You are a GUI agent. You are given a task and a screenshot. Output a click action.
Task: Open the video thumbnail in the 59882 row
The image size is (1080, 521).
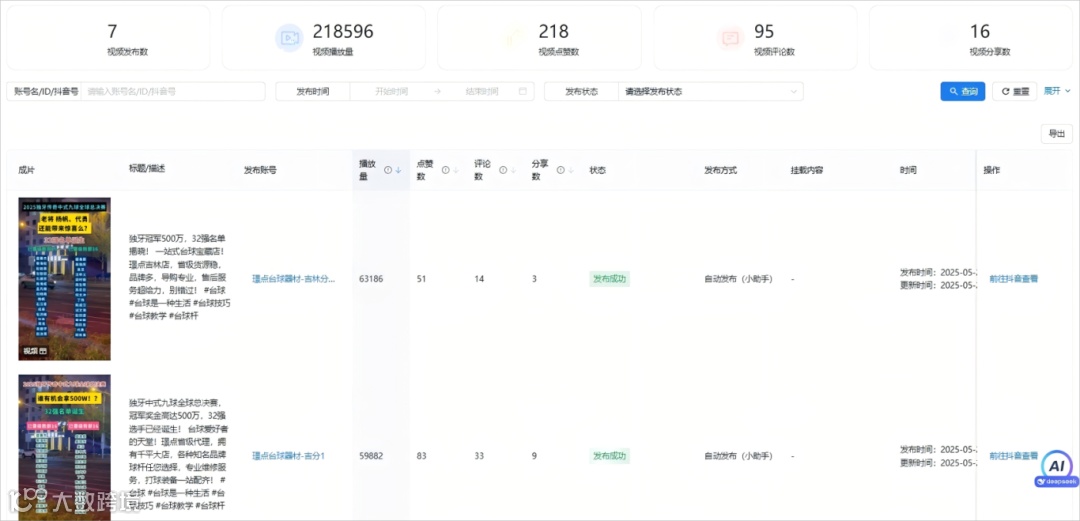point(65,447)
